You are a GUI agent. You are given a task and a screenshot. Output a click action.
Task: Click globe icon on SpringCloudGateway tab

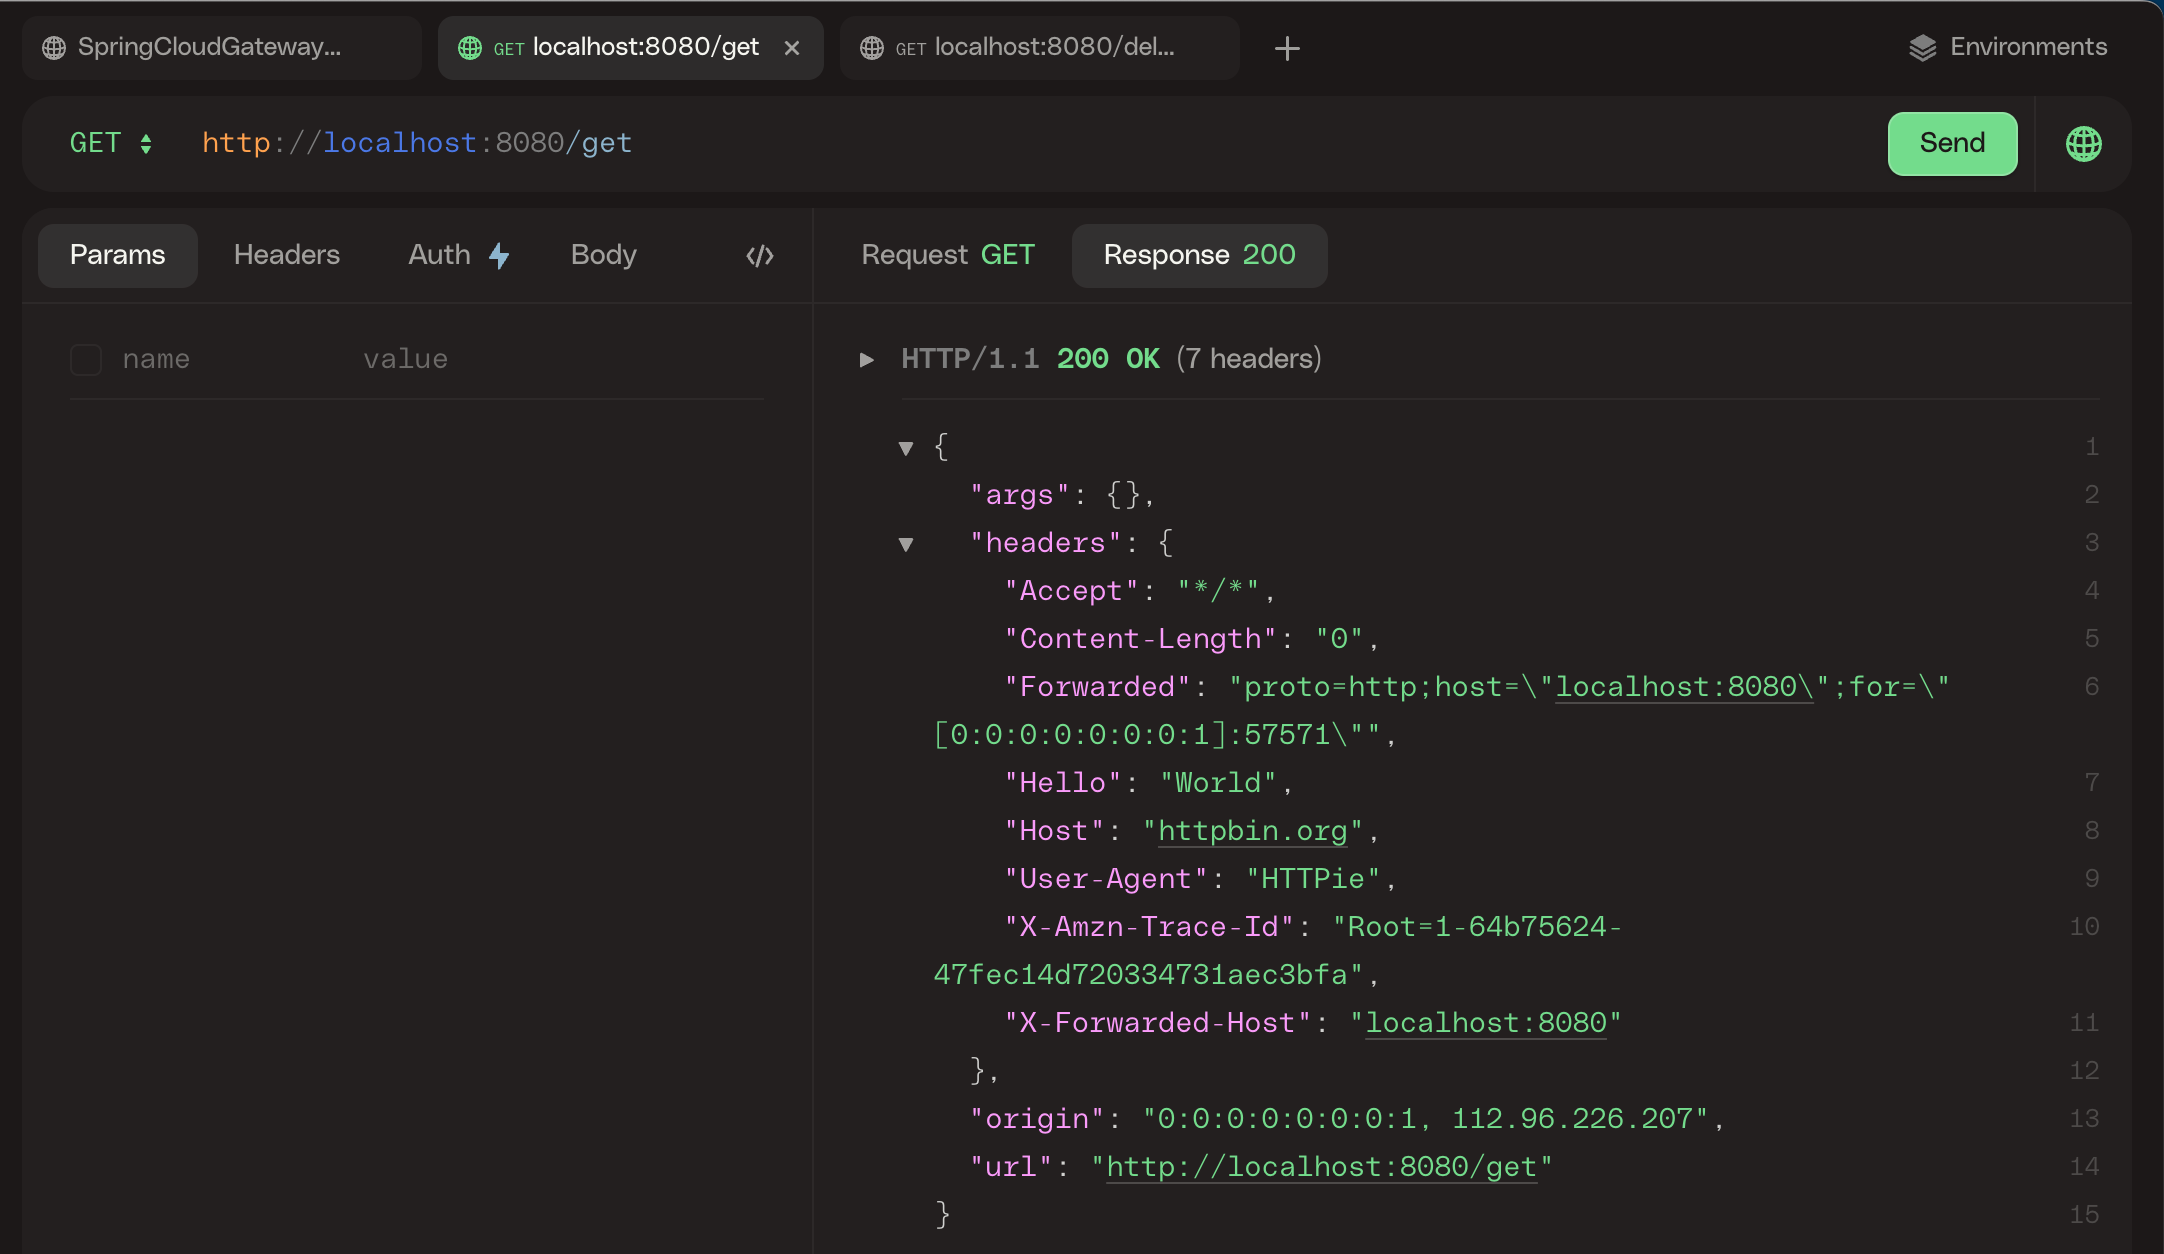click(x=54, y=48)
